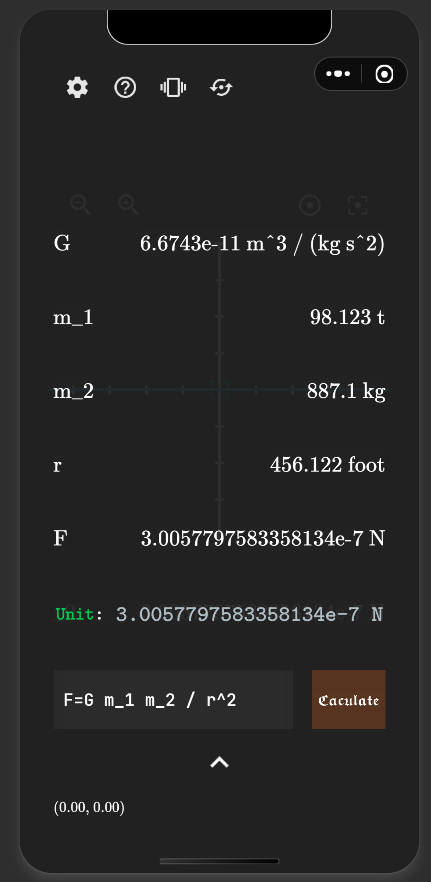Viewport: 431px width, 882px height.
Task: Select the m_2 value 887.1 kg
Action: (346, 391)
